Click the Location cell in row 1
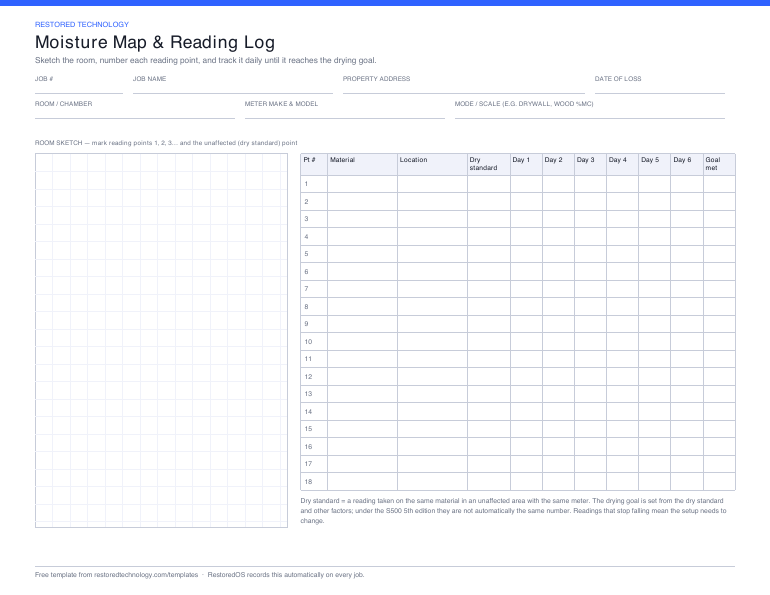 pyautogui.click(x=432, y=184)
